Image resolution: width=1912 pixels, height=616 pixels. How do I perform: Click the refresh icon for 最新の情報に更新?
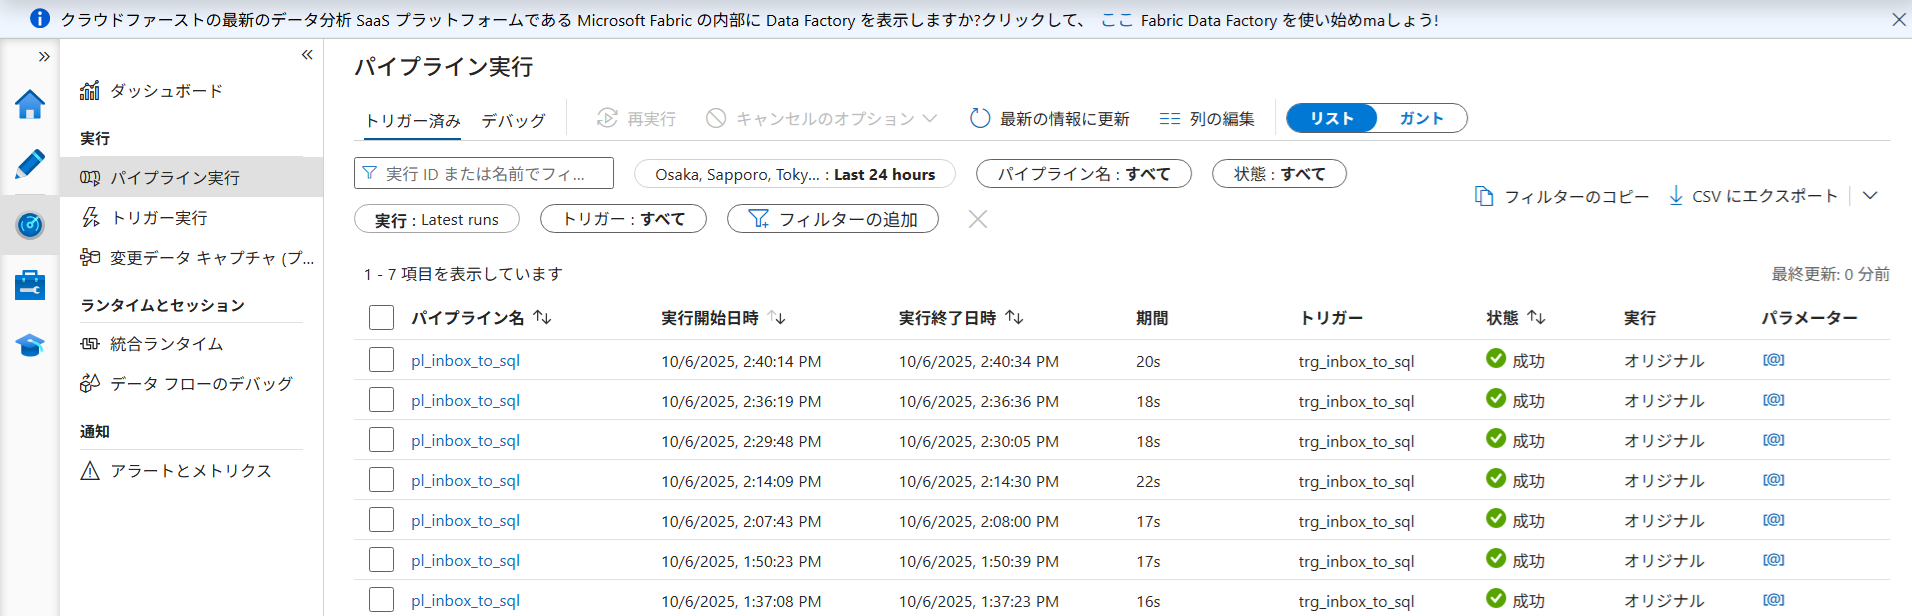[980, 119]
